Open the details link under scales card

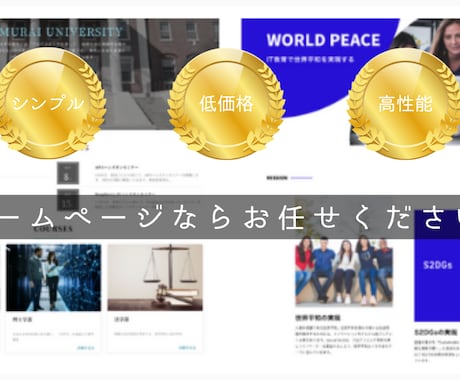pyautogui.click(x=187, y=348)
